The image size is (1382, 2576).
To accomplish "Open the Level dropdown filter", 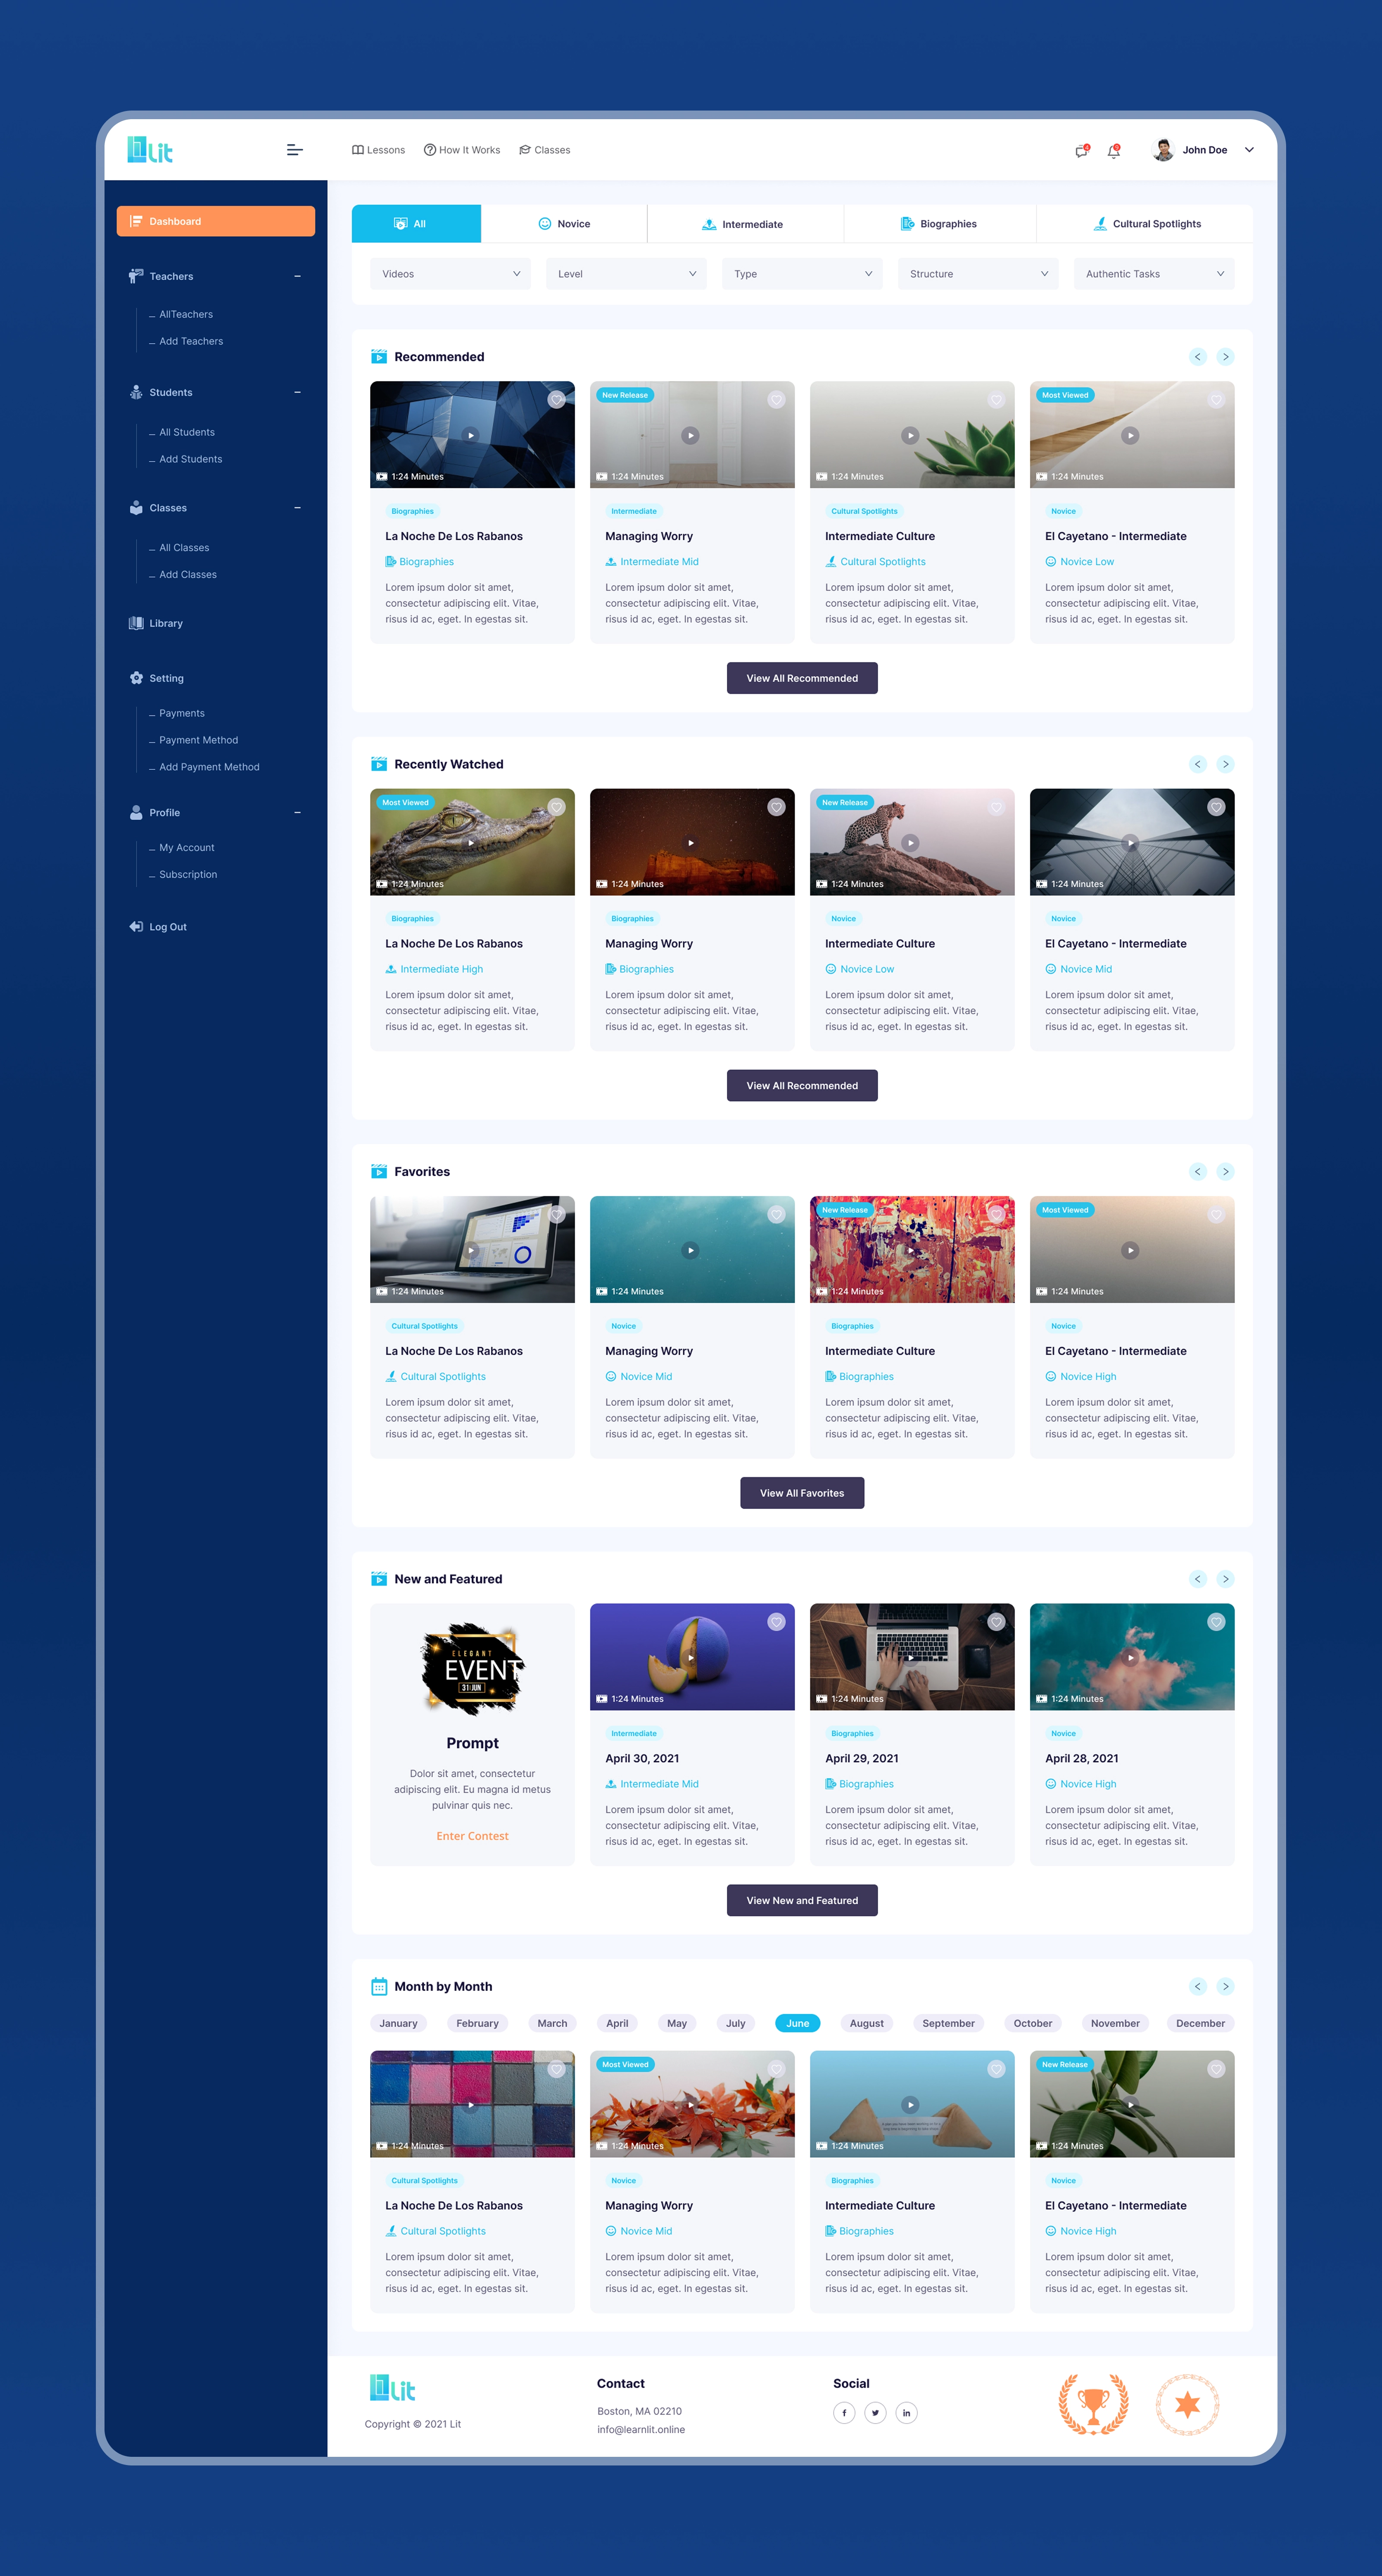I will click(x=626, y=274).
